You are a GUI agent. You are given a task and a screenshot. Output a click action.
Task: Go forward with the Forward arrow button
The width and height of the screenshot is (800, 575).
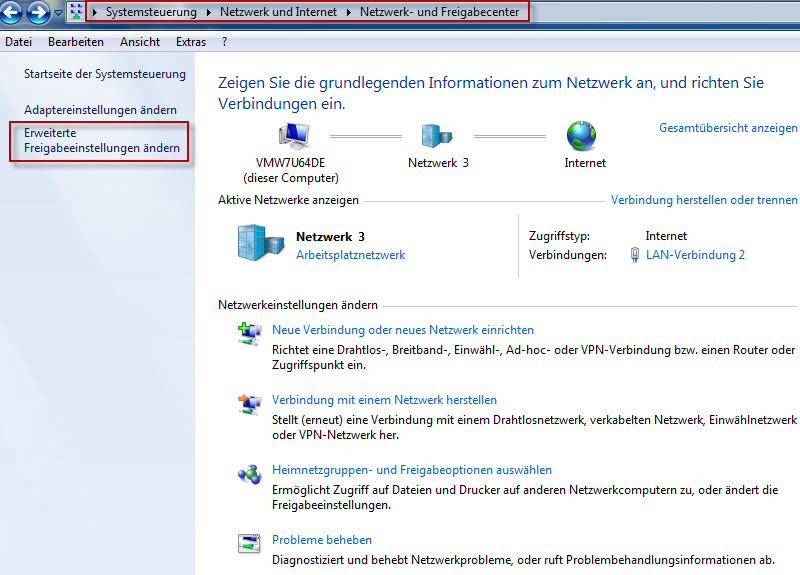click(x=38, y=11)
